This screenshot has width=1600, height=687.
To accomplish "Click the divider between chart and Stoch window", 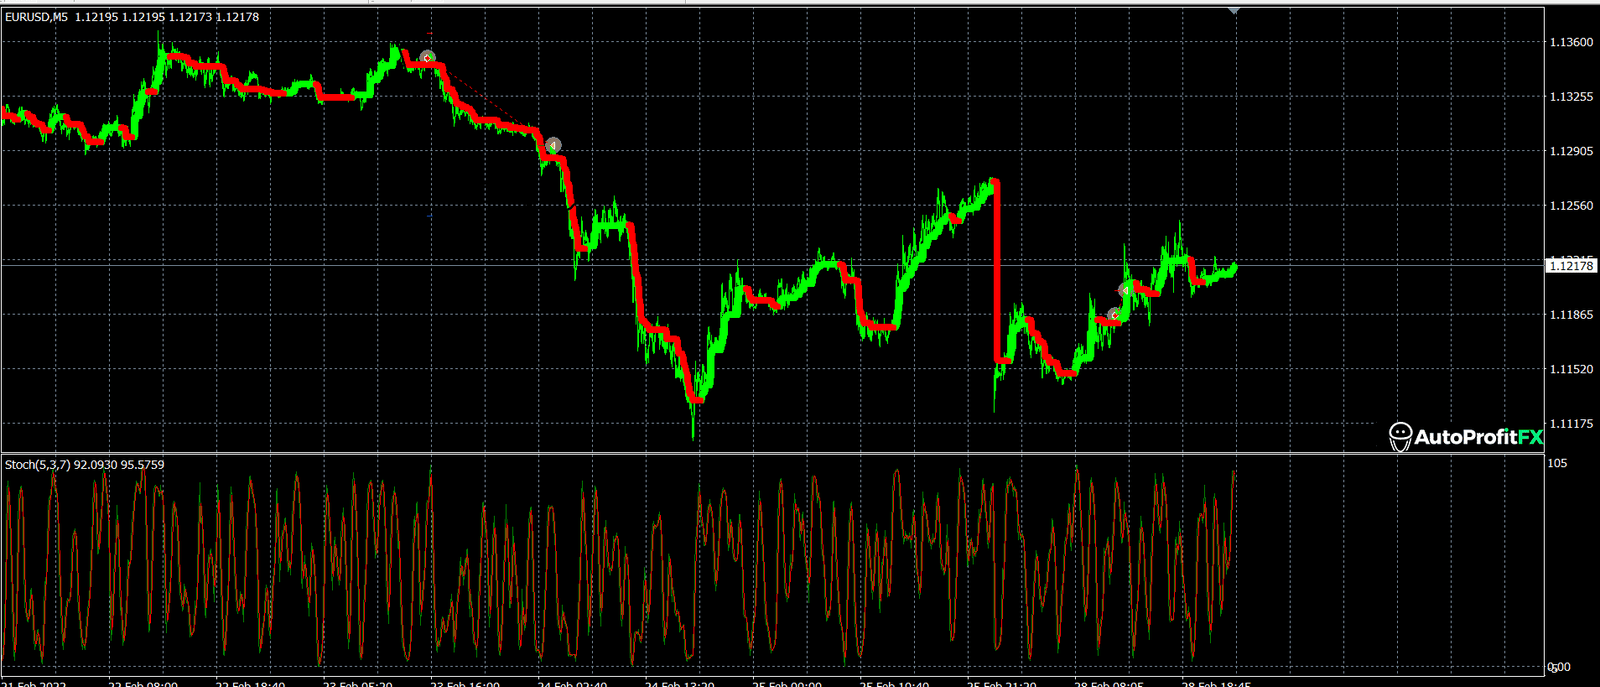I will pyautogui.click(x=770, y=454).
